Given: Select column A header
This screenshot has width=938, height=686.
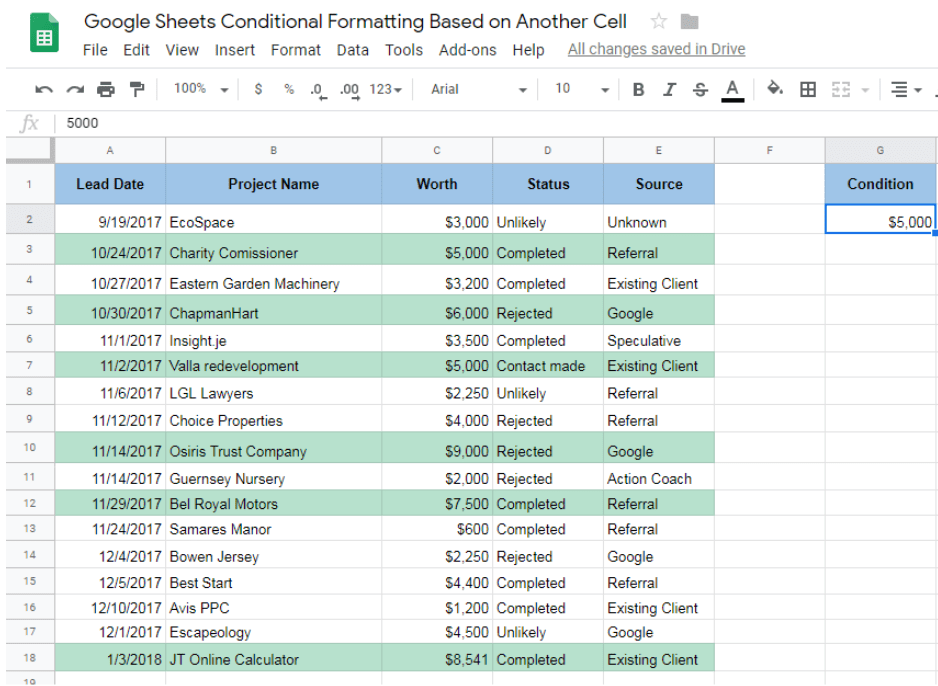Looking at the screenshot, I should 110,151.
